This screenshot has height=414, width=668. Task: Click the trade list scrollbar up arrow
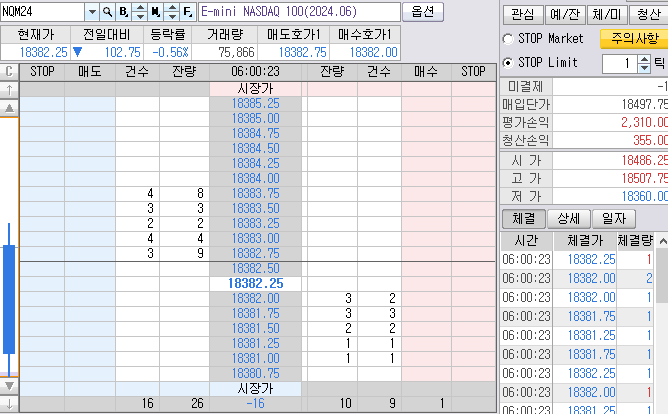tap(662, 242)
